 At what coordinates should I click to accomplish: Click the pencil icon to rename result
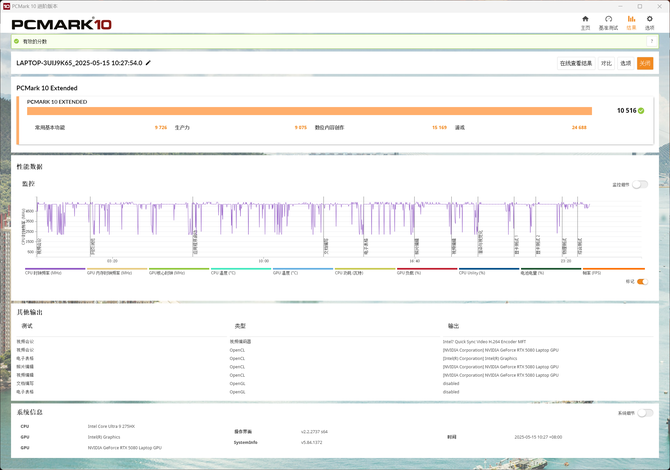148,63
